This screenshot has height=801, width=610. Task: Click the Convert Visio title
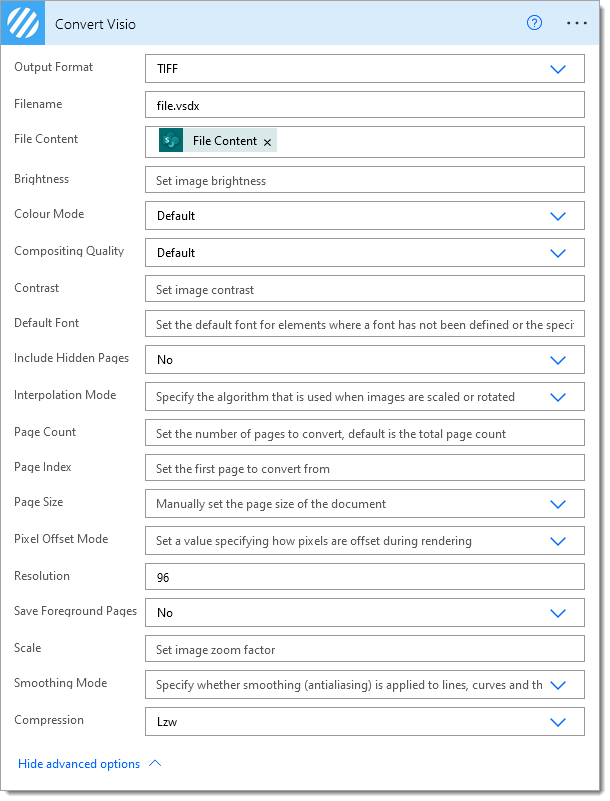[x=95, y=24]
